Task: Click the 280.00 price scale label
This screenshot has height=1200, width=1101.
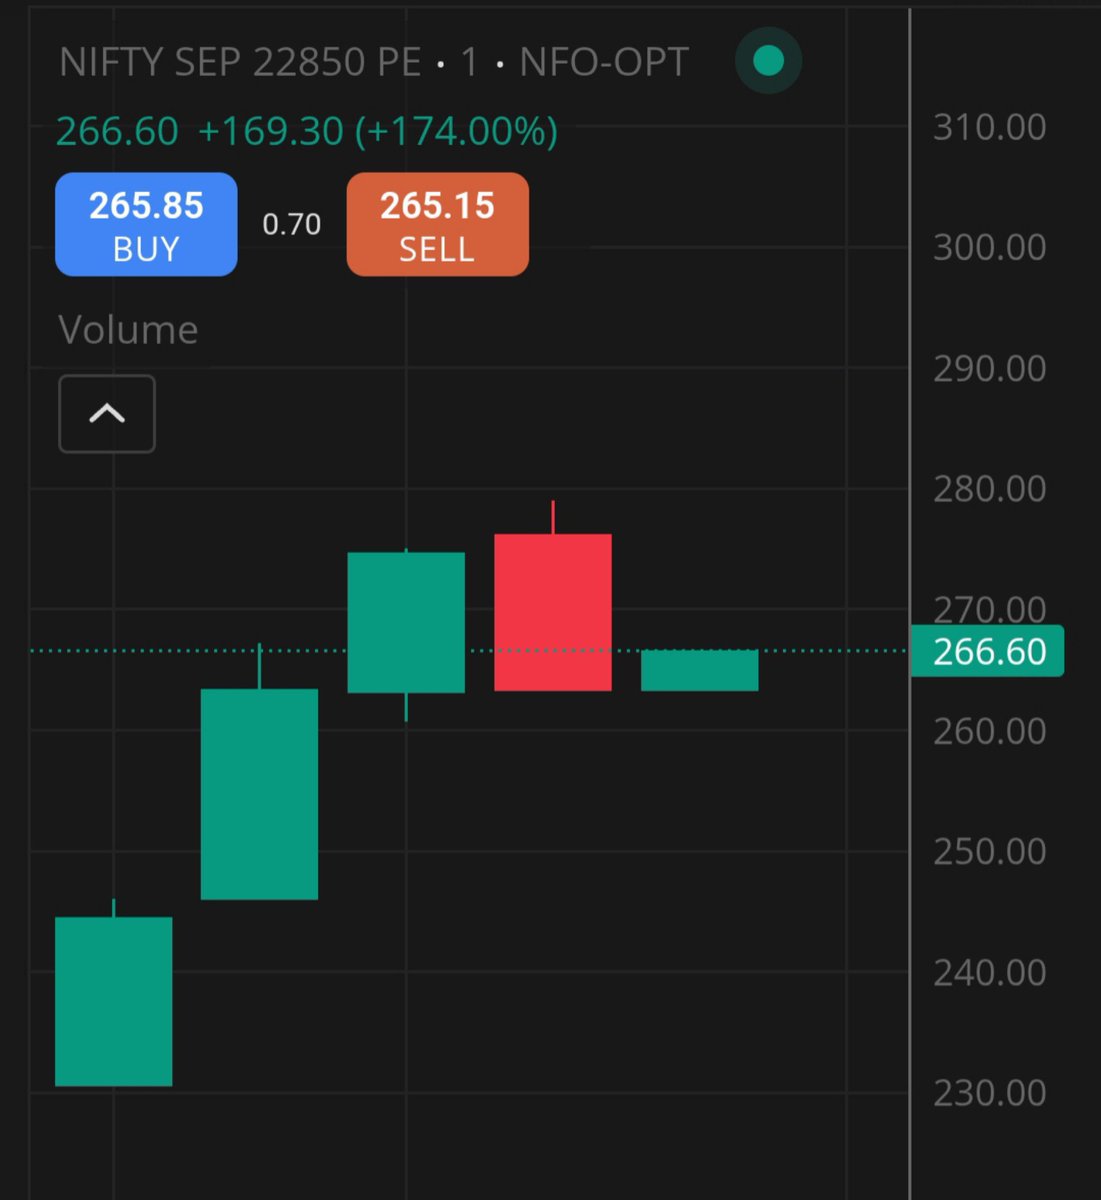Action: [x=989, y=489]
